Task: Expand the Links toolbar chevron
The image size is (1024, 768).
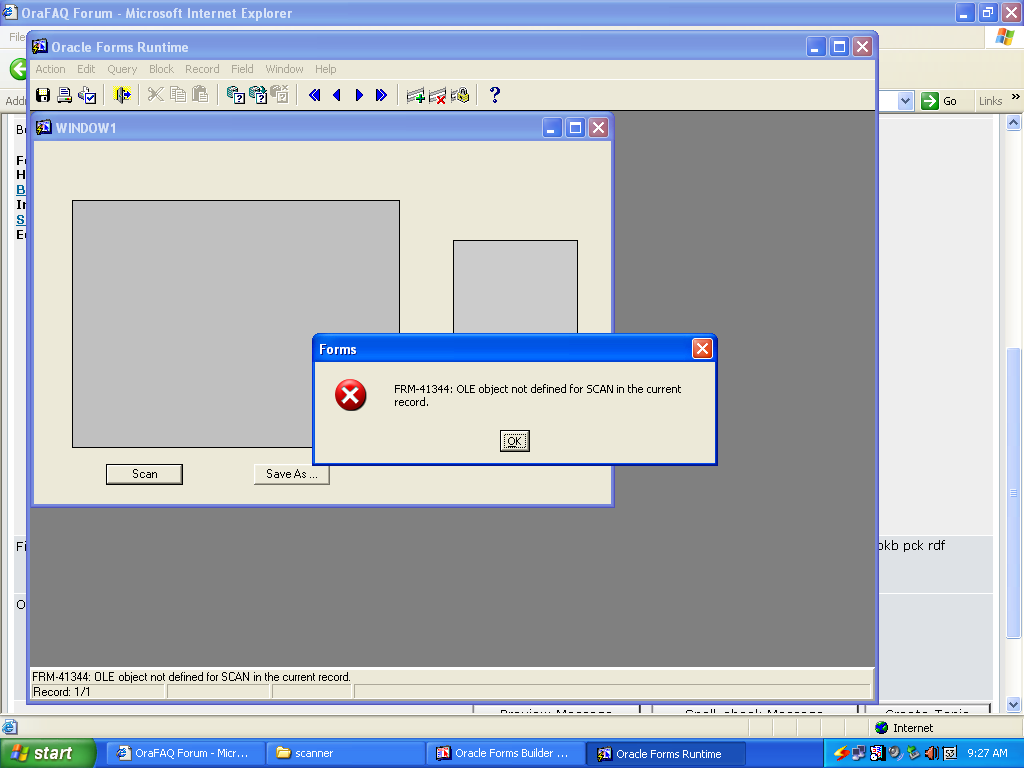Action: 1016,97
